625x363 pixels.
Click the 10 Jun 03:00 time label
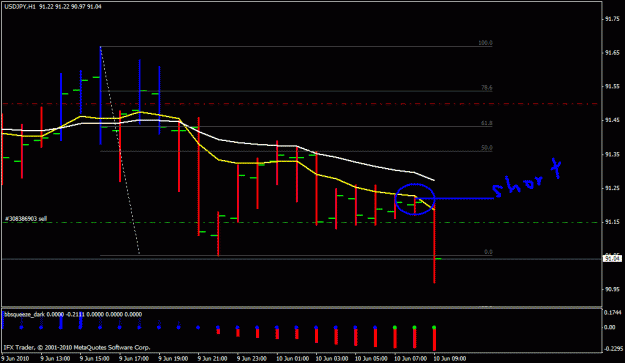tap(332, 359)
